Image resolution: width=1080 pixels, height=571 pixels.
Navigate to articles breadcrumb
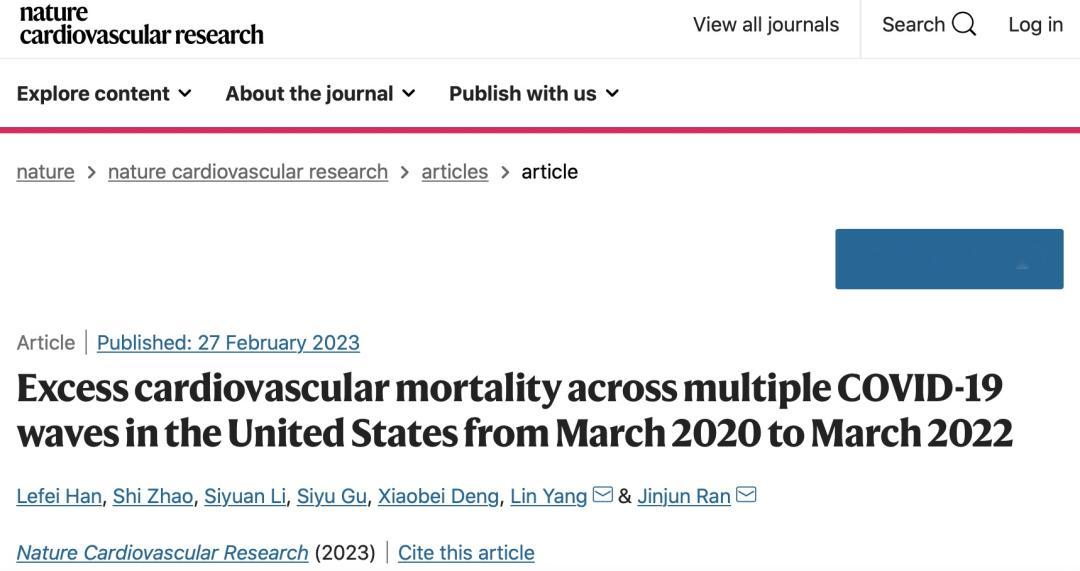(455, 172)
